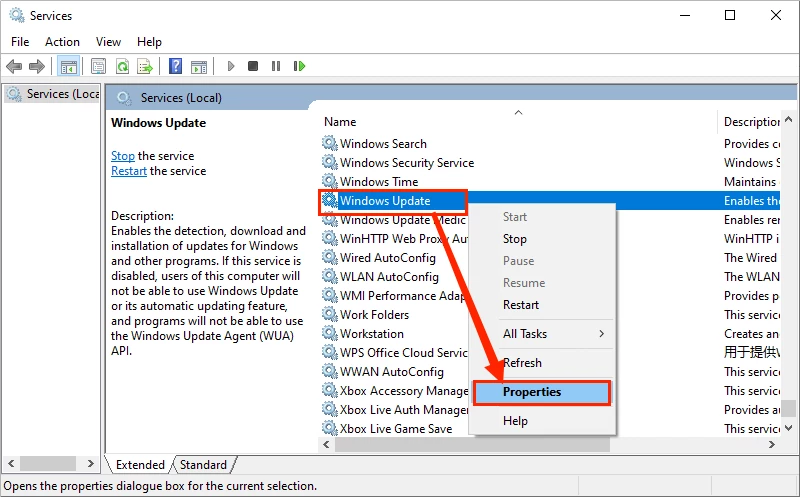800x497 pixels.
Task: Sort by the Description column header
Action: click(749, 121)
